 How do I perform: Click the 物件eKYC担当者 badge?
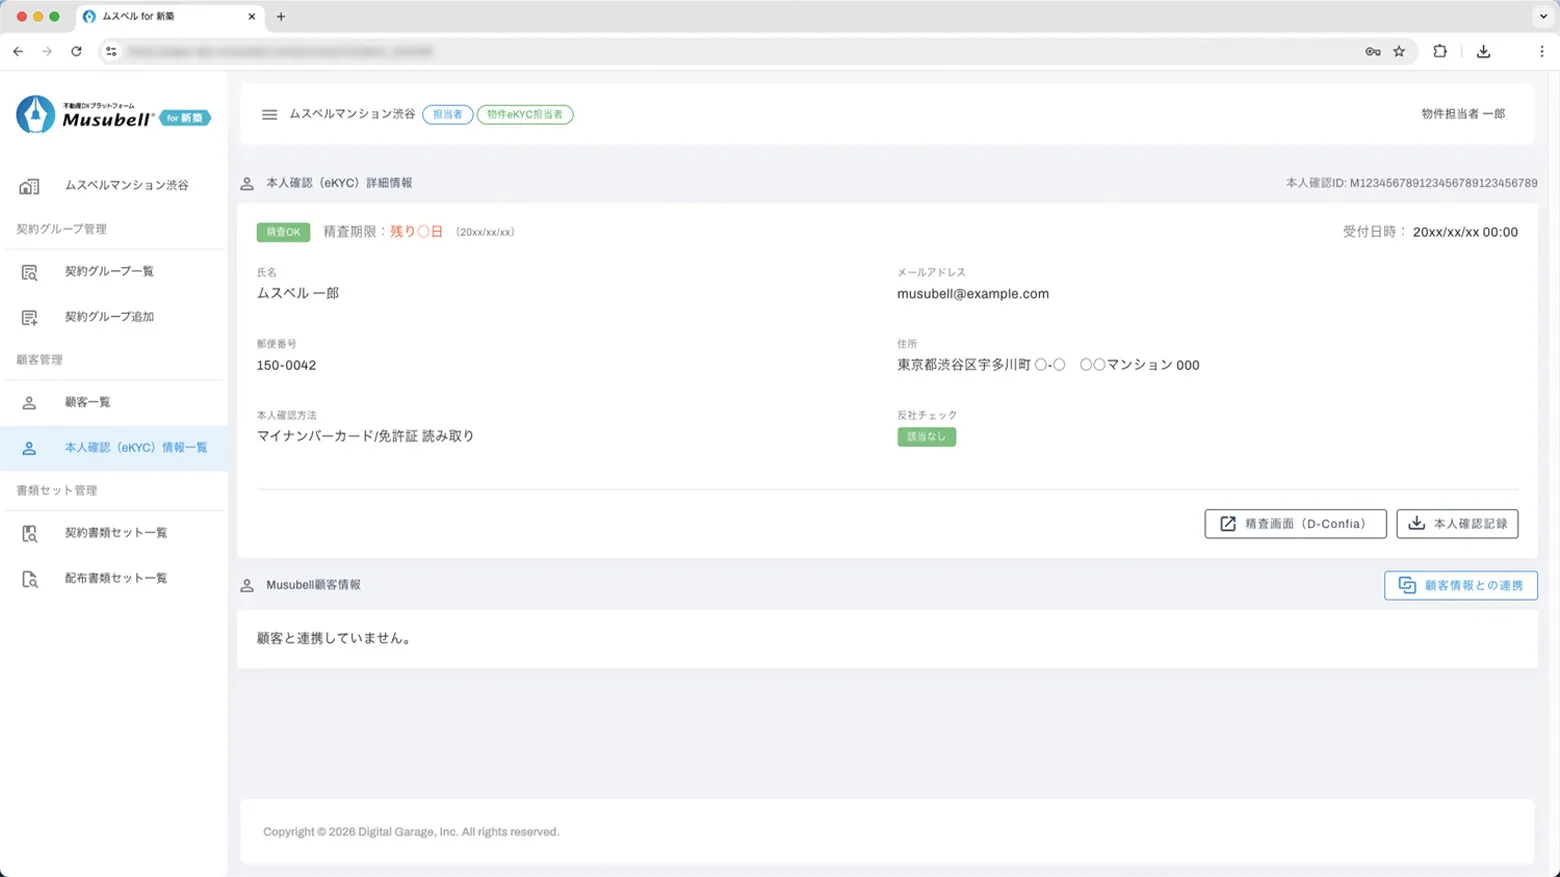525,115
